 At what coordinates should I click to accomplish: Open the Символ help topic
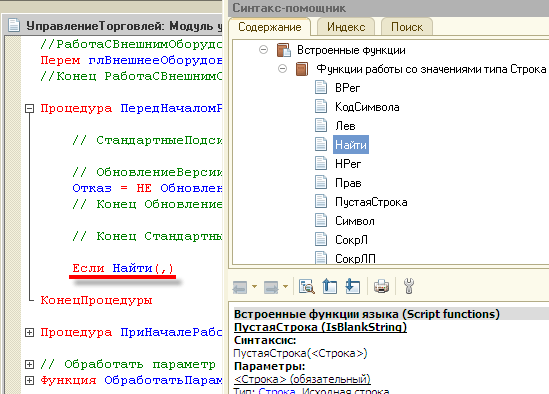point(355,221)
